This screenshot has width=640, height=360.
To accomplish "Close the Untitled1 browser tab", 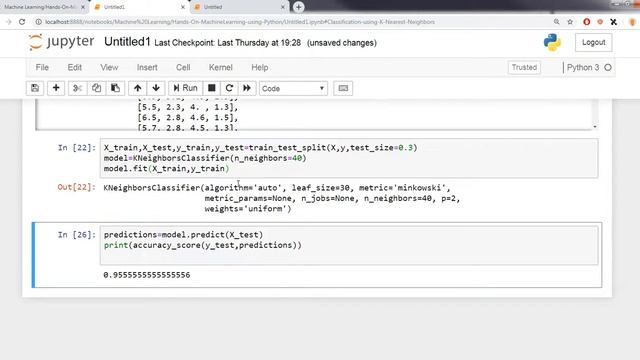I will [182, 7].
